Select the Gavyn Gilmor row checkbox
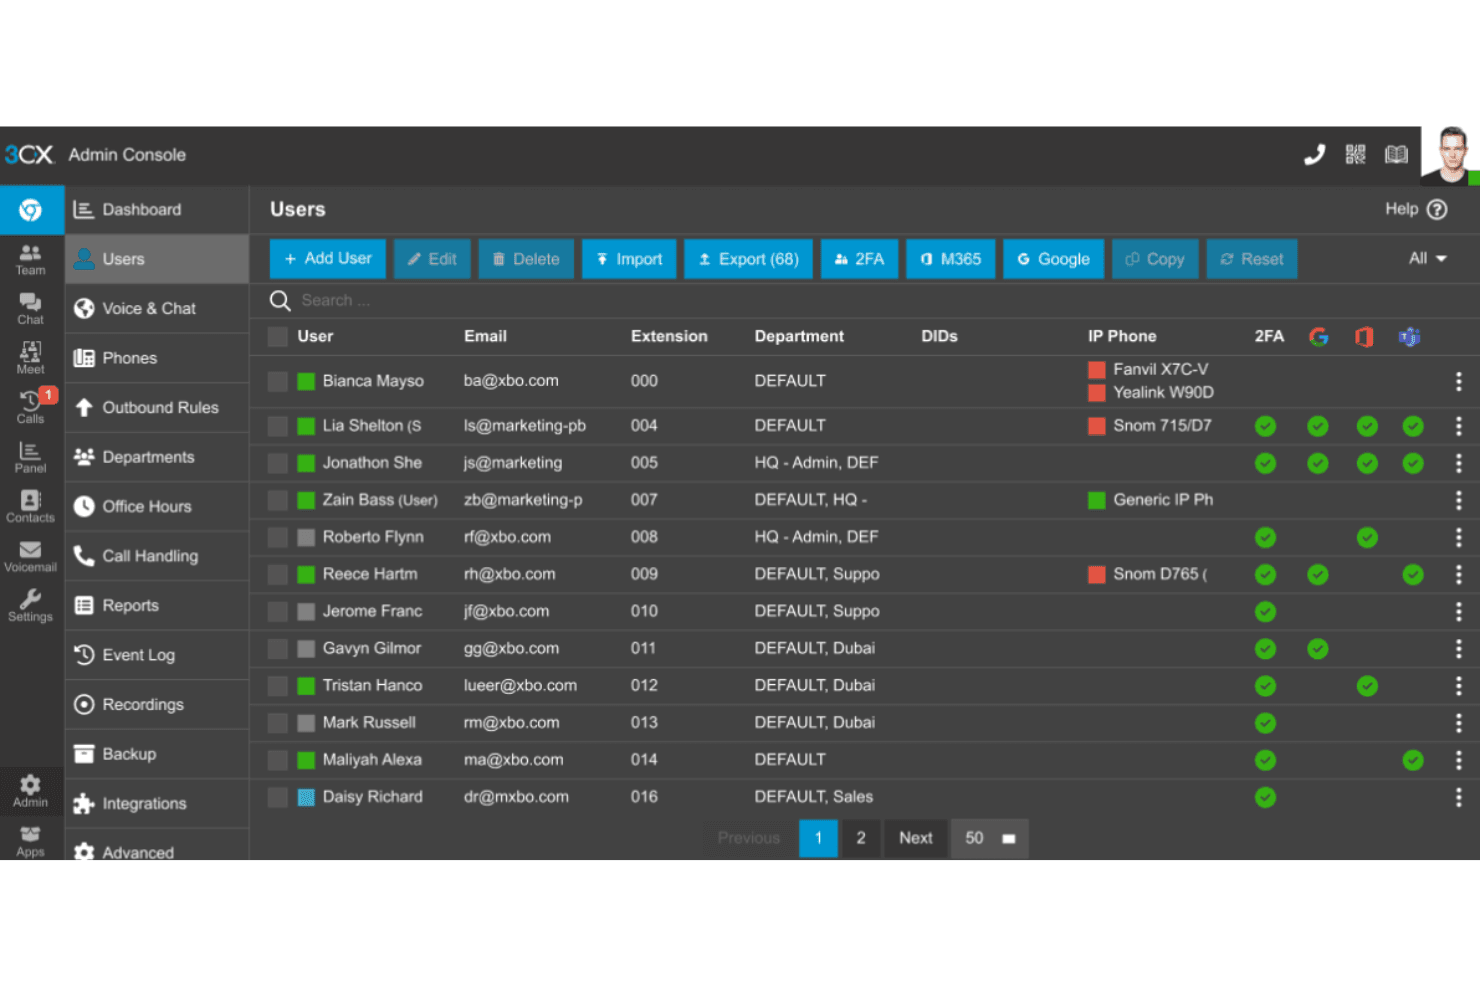 point(278,649)
